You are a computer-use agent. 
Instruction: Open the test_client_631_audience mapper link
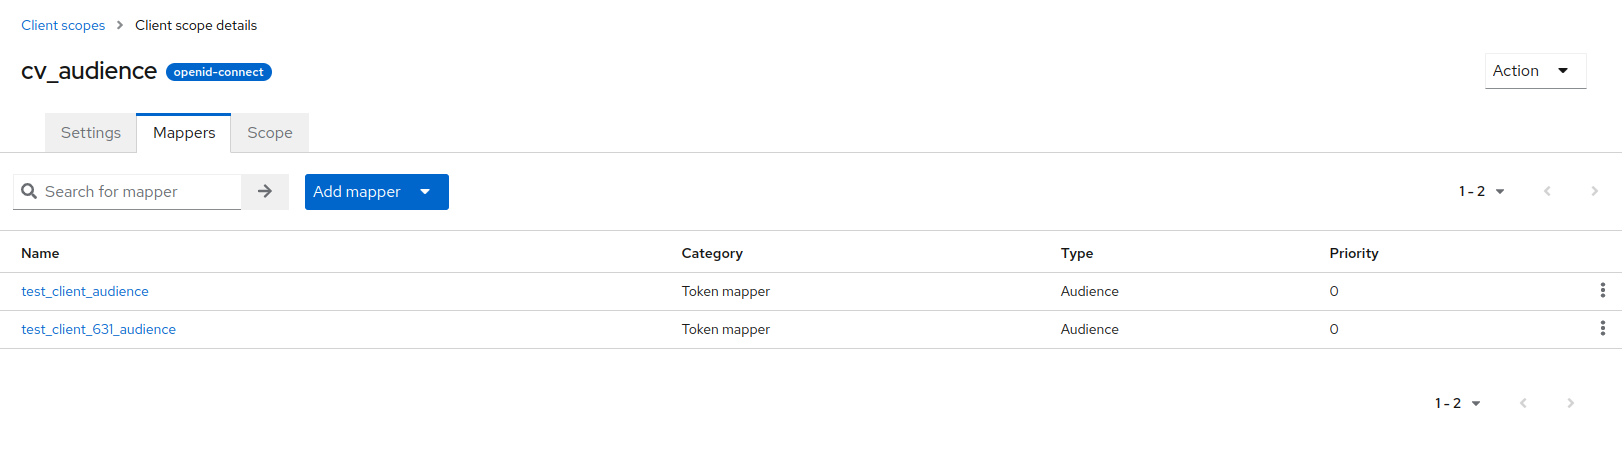[x=98, y=329]
